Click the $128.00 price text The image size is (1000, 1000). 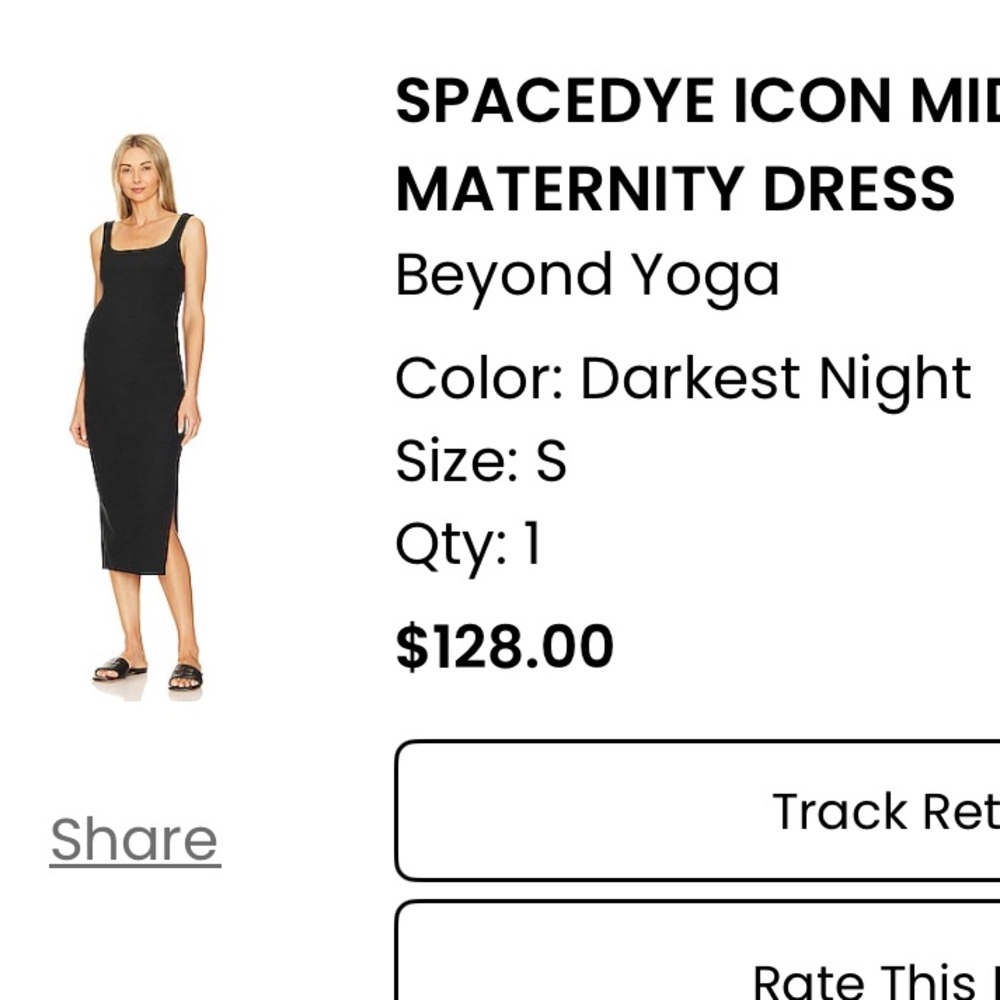click(x=505, y=643)
